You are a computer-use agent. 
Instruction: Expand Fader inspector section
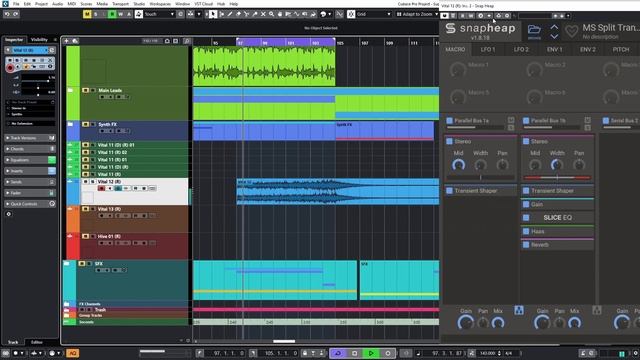point(30,193)
